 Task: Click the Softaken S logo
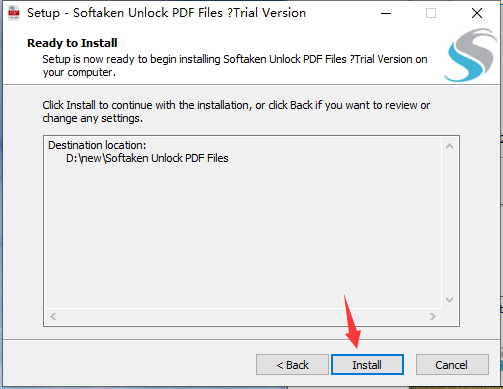tap(471, 55)
